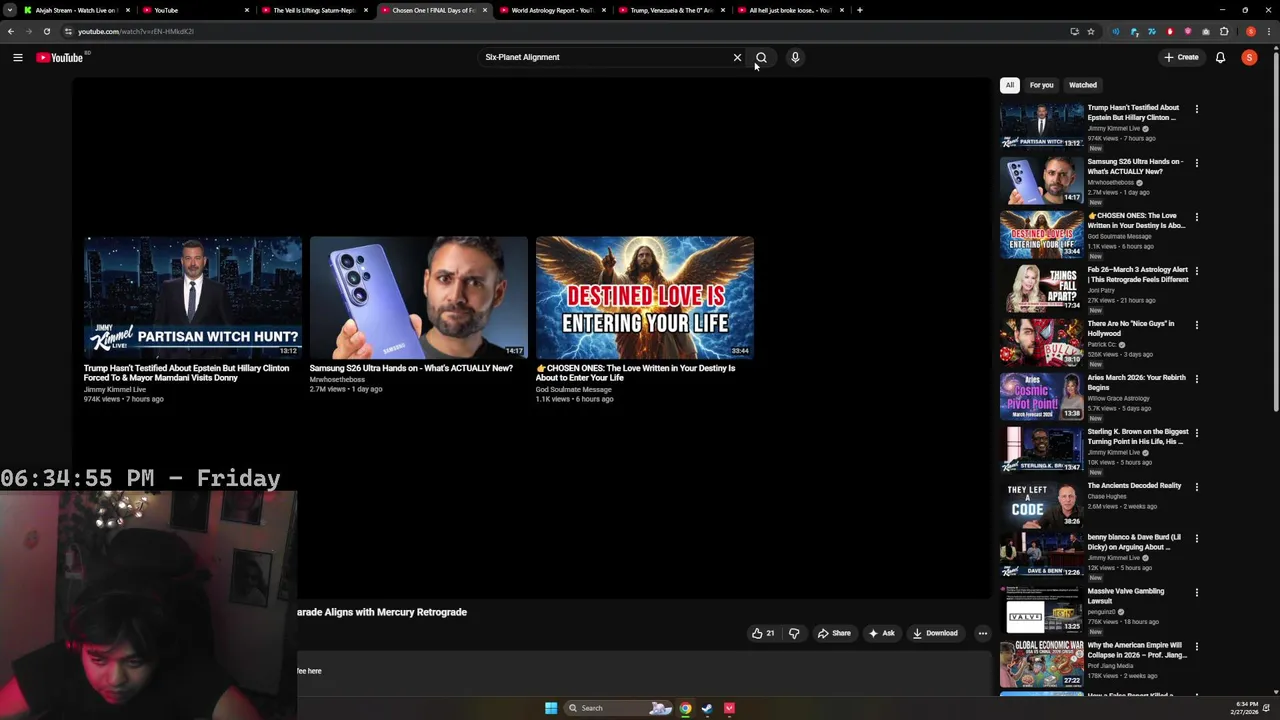Go back in the browser
Viewport: 1280px width, 720px height.
click(11, 31)
